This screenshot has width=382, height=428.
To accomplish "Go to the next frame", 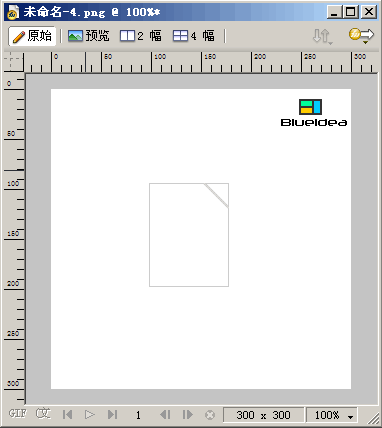I will click(188, 415).
